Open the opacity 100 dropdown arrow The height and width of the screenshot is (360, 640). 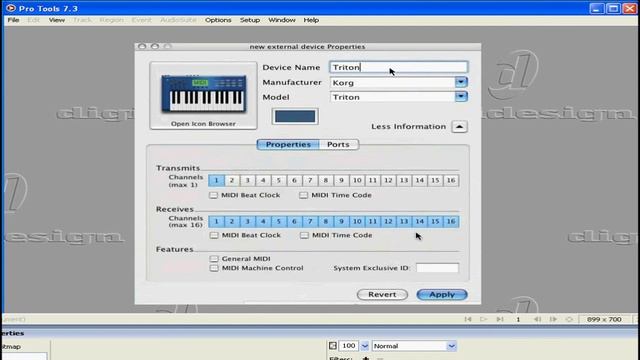pyautogui.click(x=364, y=346)
